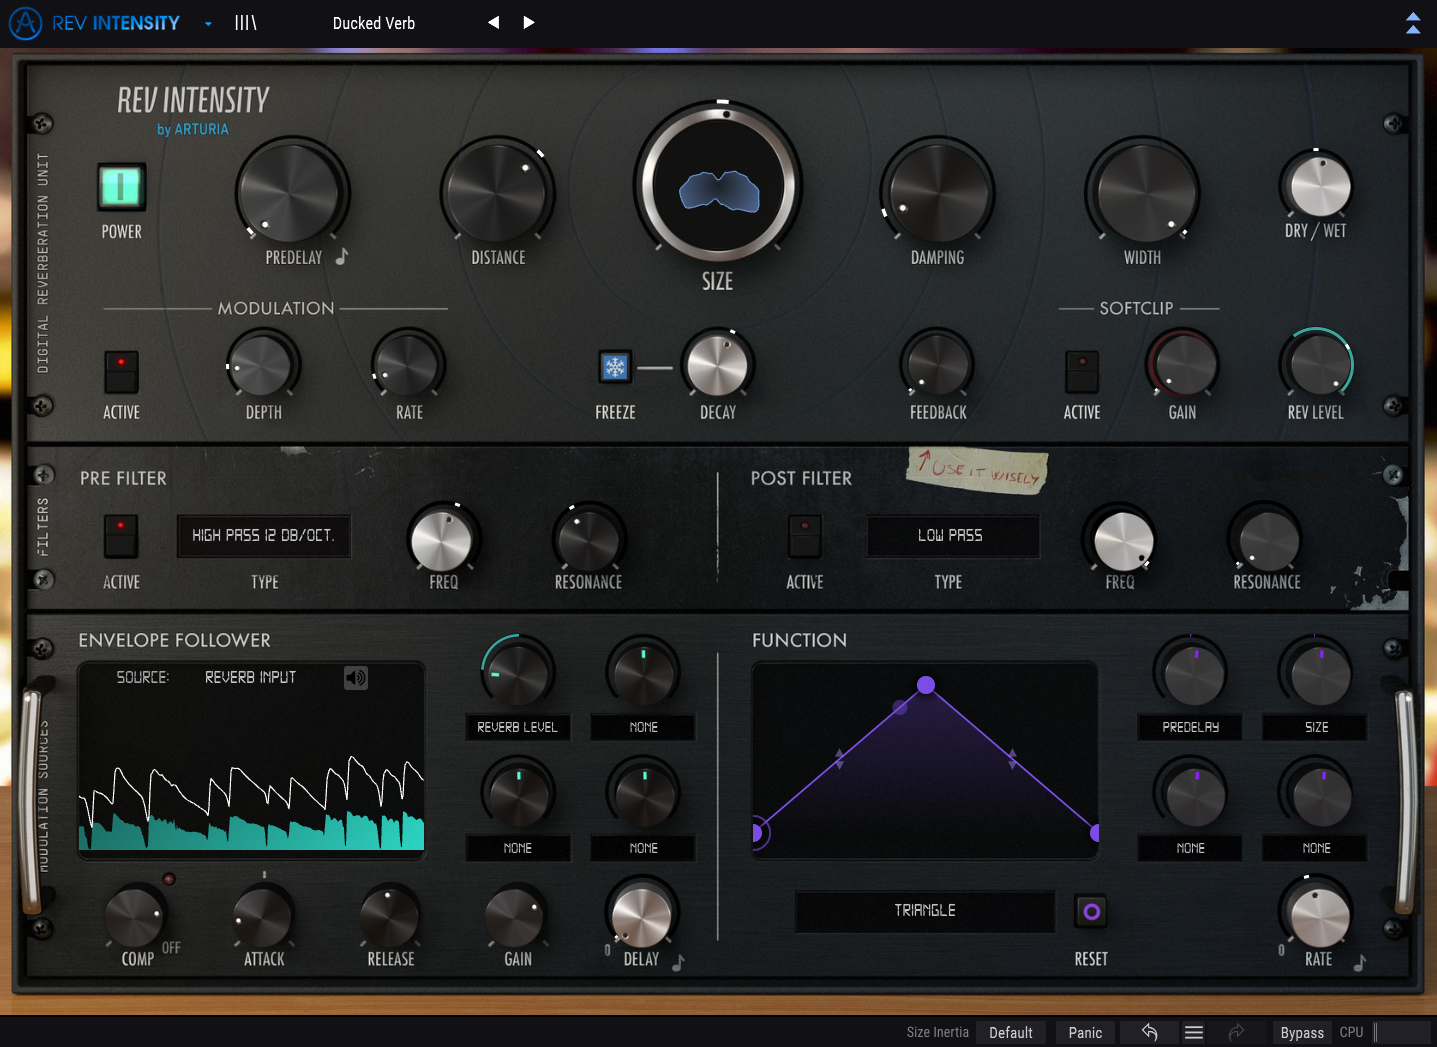Turn off the green Power switch
Screen dimensions: 1437x1047
(x=121, y=187)
